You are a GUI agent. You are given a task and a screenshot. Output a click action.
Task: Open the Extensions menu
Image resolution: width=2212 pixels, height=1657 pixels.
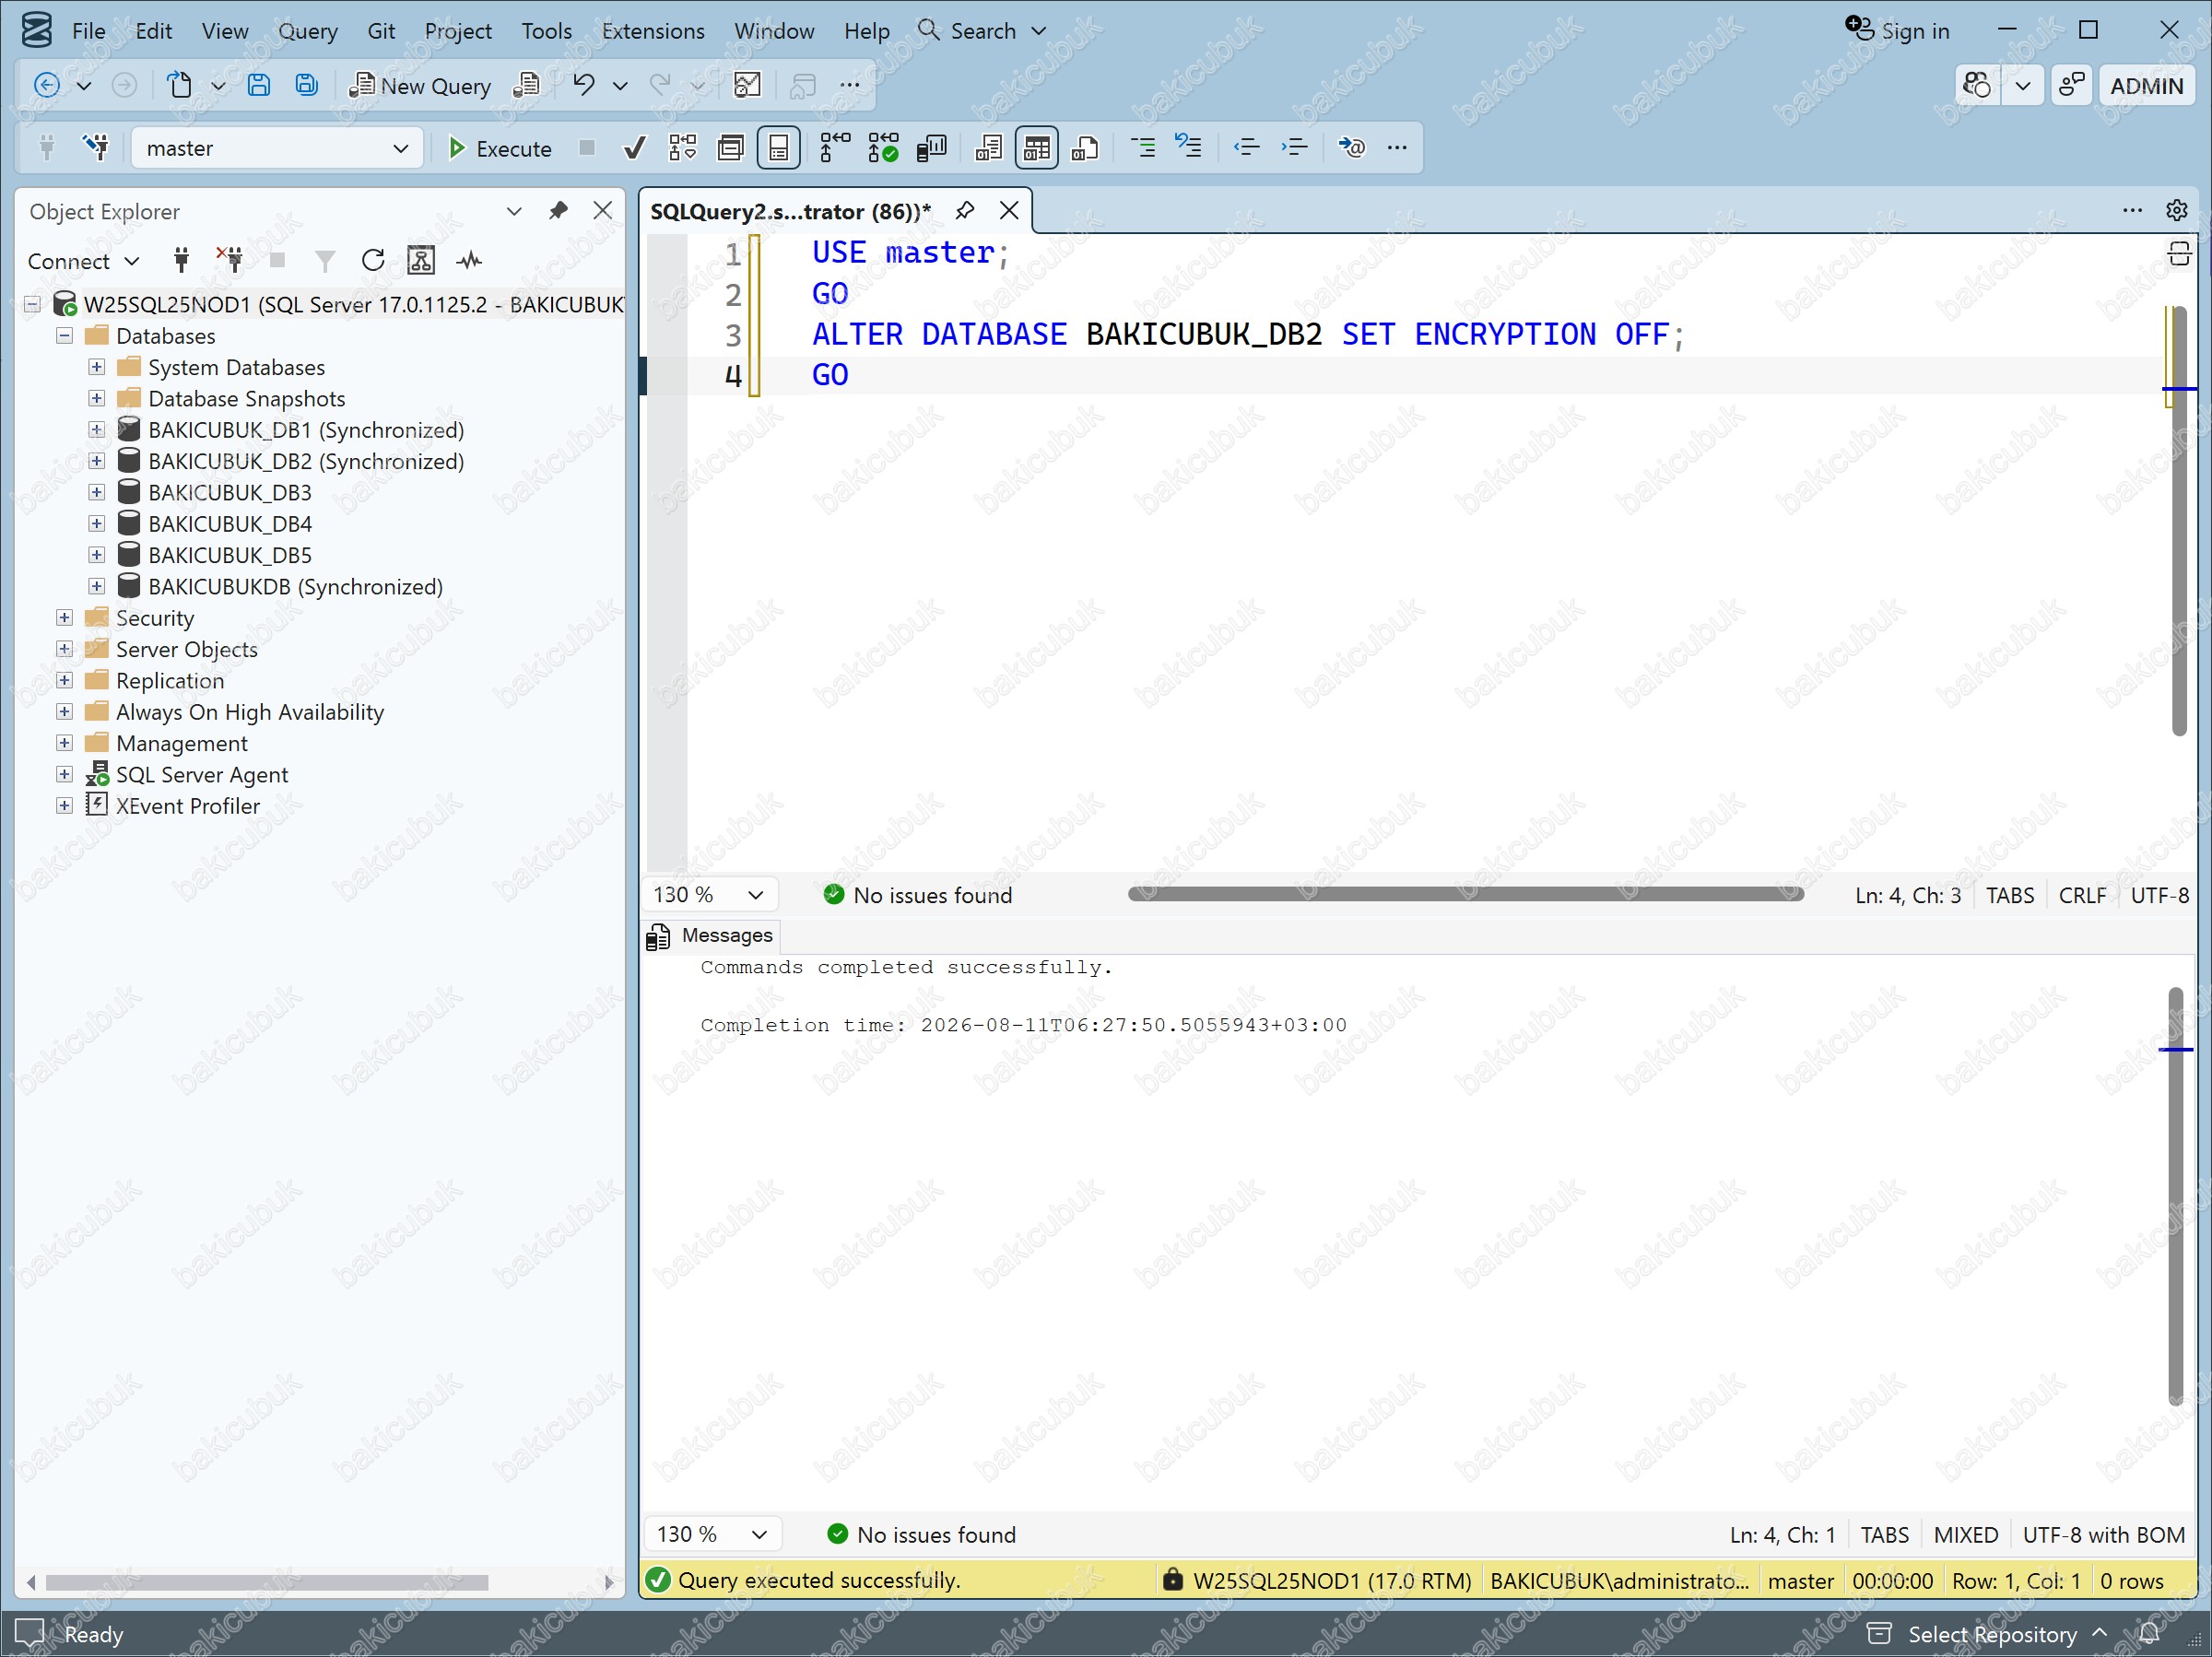(x=653, y=31)
